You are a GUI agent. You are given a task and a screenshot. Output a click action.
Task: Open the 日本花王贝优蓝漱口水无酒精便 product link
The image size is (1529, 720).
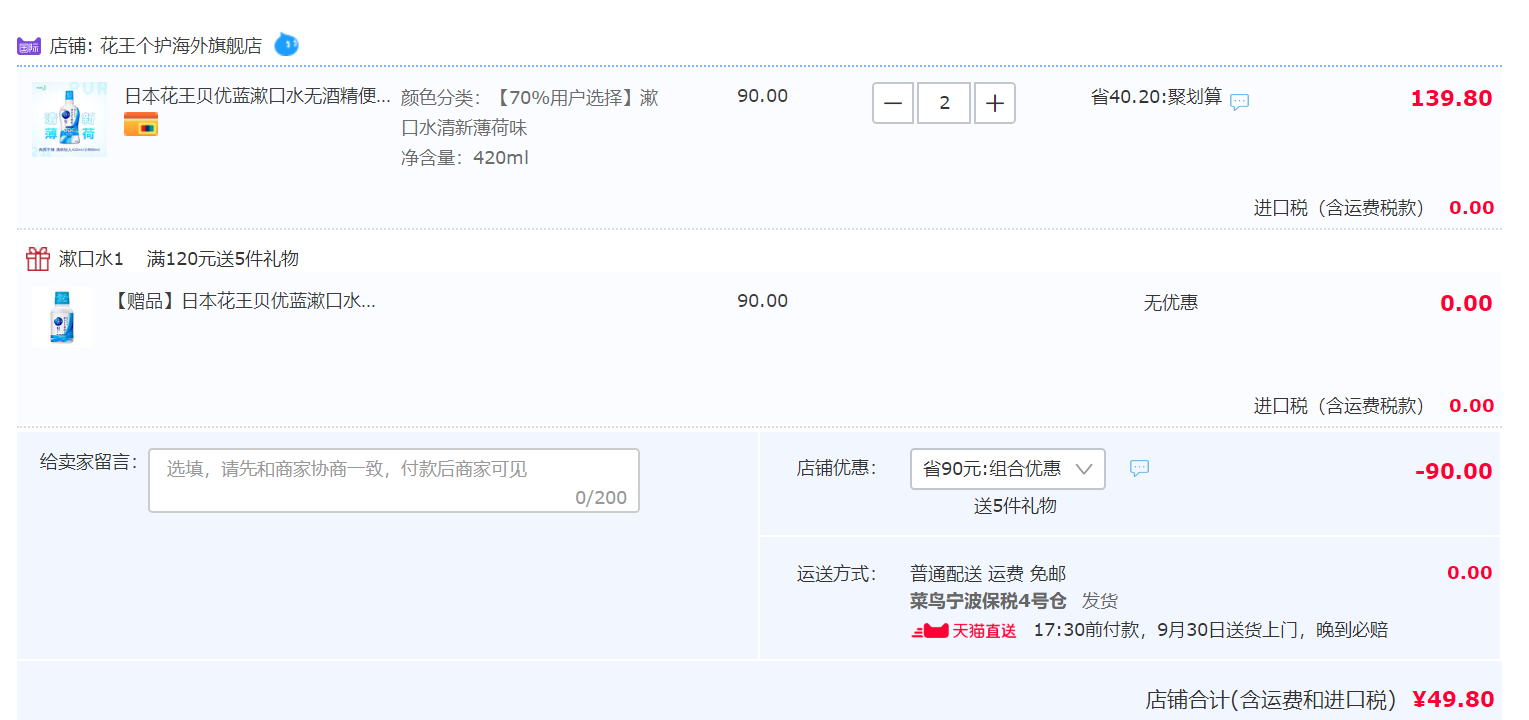pos(258,97)
